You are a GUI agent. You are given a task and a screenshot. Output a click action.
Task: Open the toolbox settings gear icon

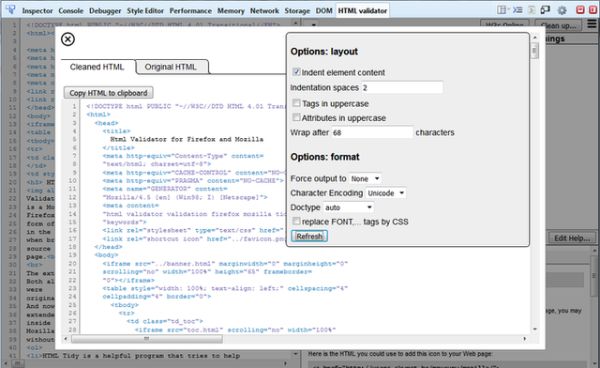[x=562, y=10]
